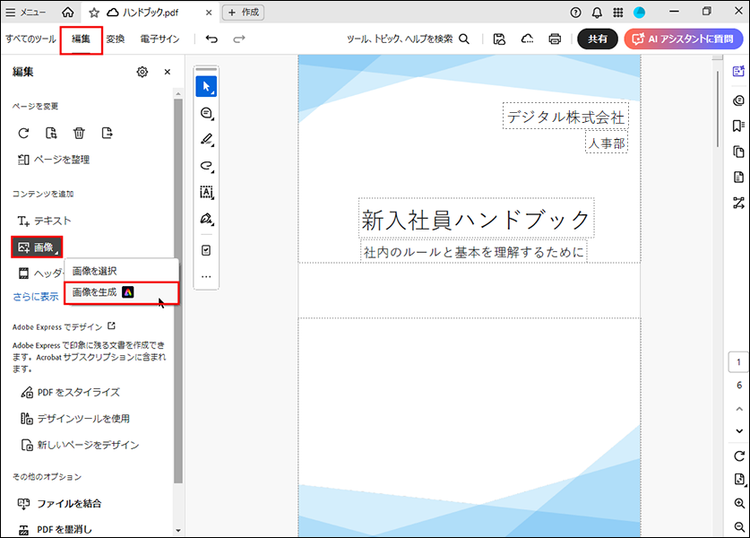Click the rotate page icon in edit panel
This screenshot has width=750, height=538.
tap(24, 133)
